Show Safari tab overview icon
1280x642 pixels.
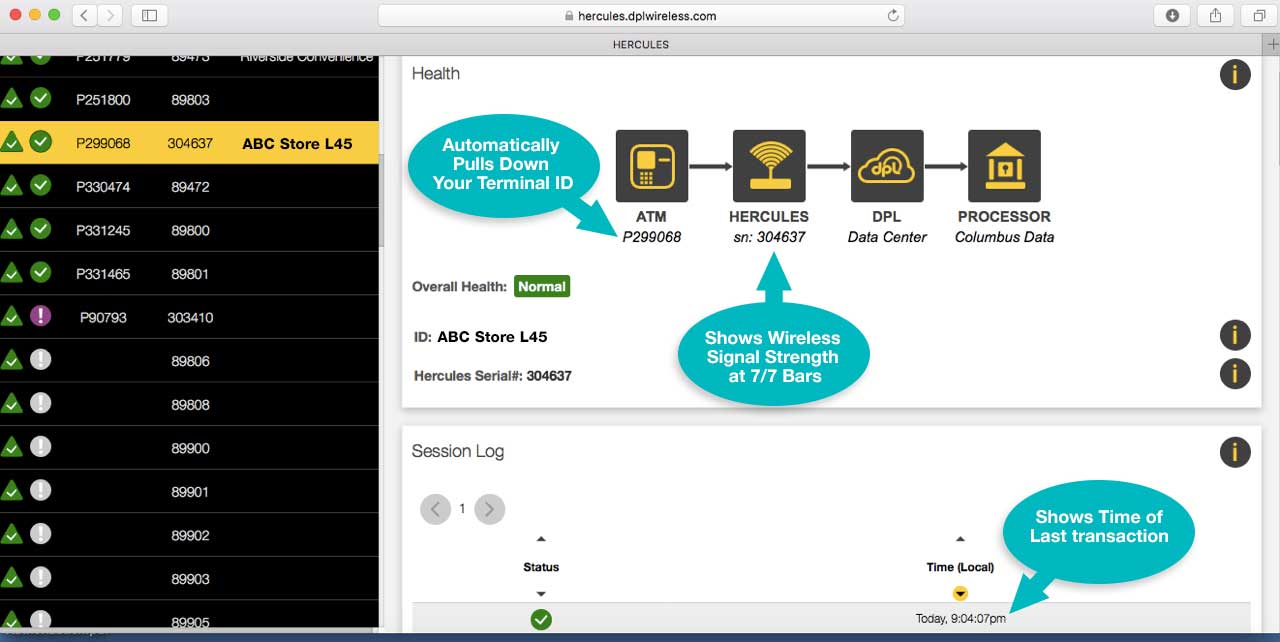tap(1259, 15)
